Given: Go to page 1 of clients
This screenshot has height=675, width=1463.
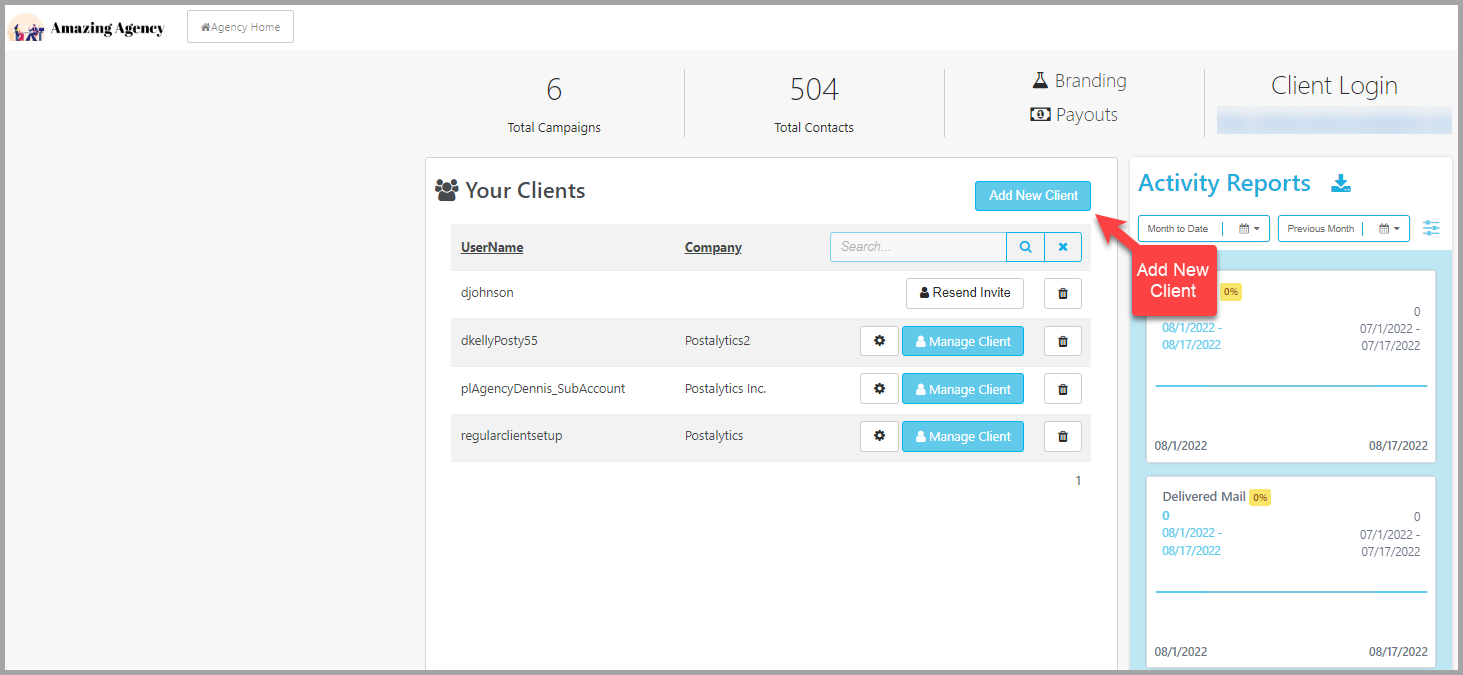Looking at the screenshot, I should tap(1078, 481).
